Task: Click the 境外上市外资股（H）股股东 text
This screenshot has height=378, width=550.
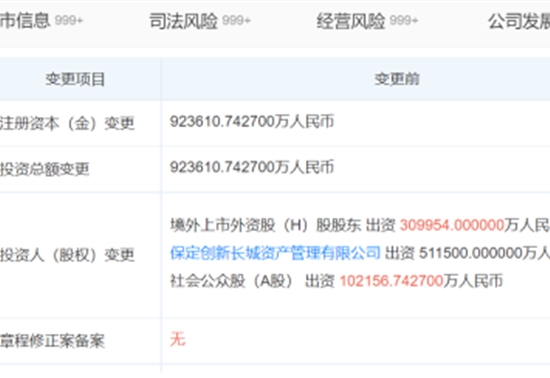Action: point(266,225)
